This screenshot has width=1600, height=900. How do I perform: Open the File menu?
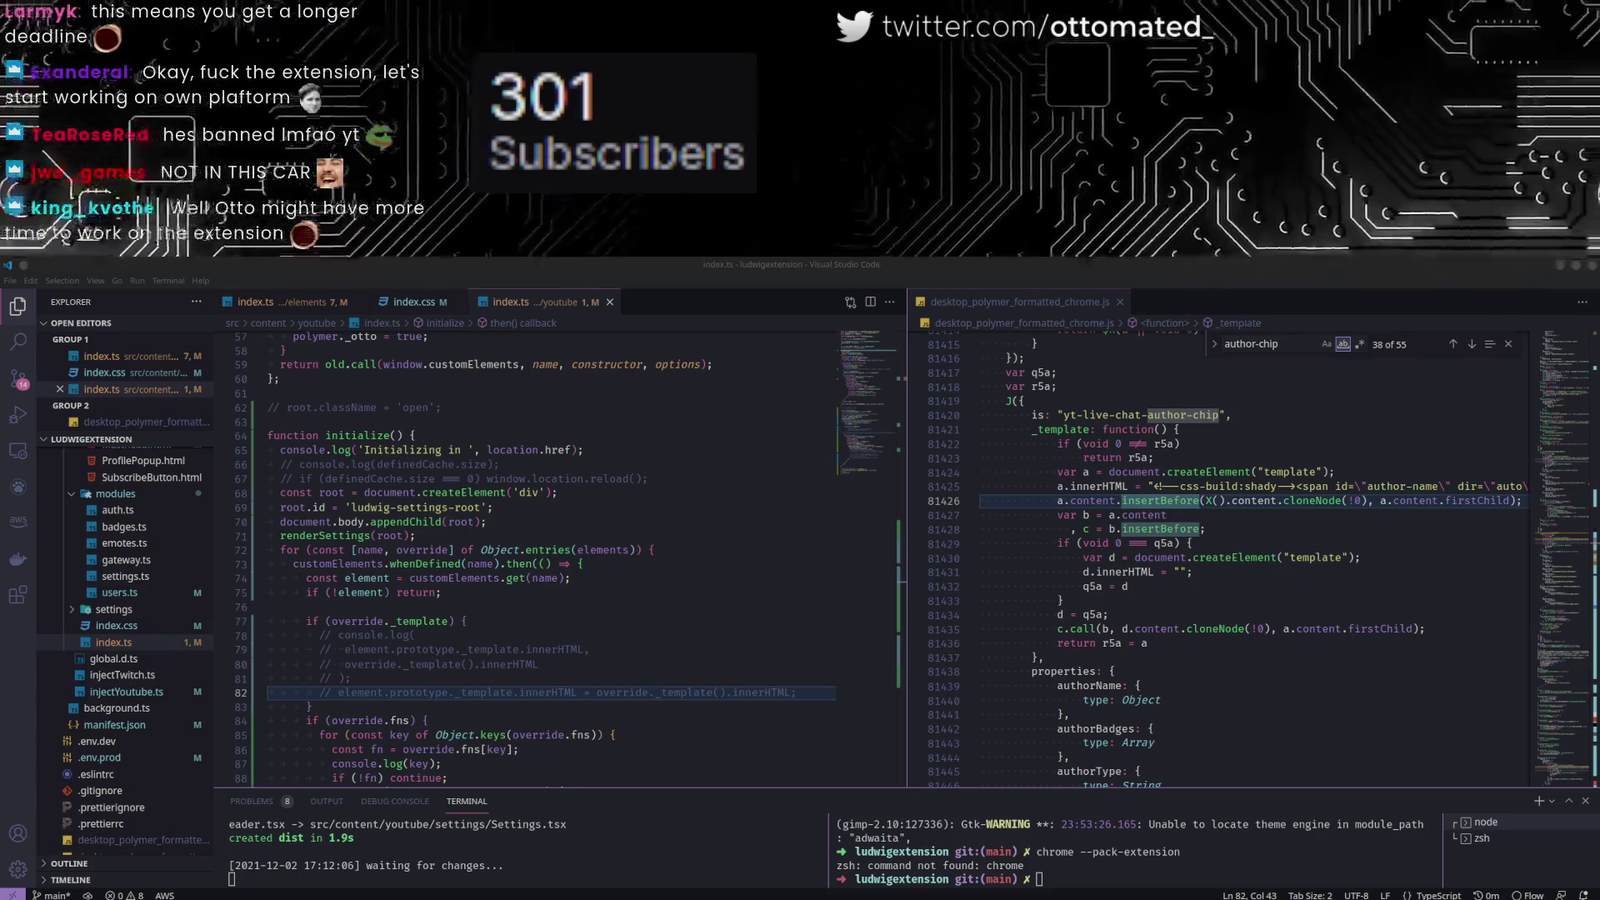point(12,281)
